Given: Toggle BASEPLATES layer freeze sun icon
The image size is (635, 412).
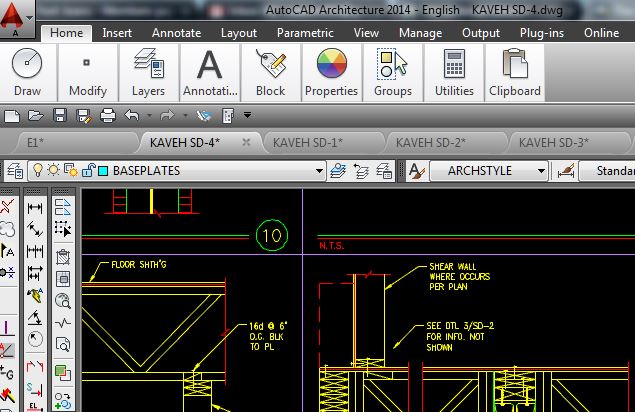Looking at the screenshot, I should (x=53, y=170).
